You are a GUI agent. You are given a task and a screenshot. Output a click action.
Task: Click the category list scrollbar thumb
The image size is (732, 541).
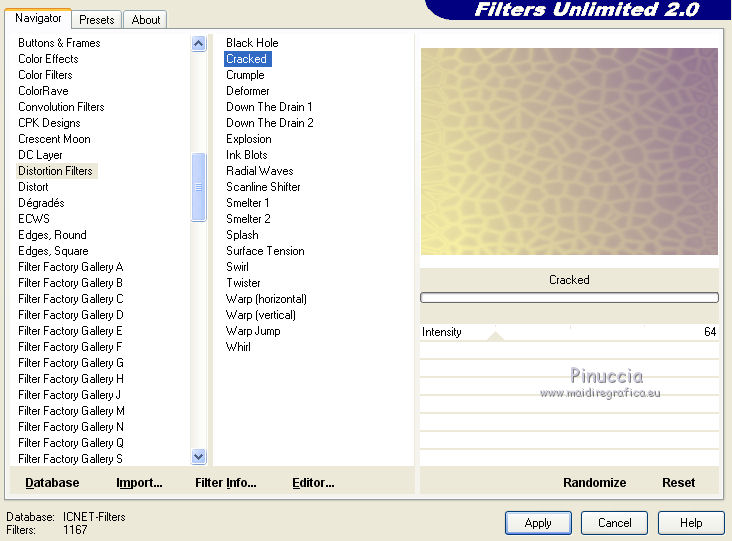(198, 187)
